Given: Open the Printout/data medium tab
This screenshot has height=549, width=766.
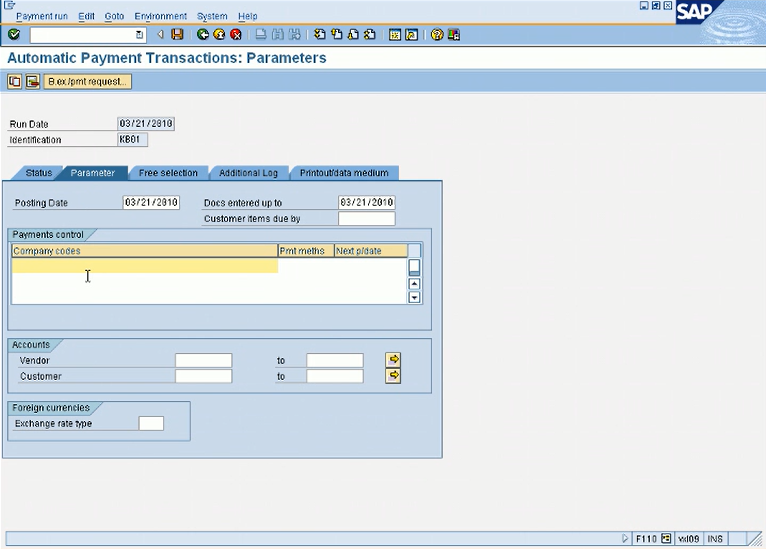Looking at the screenshot, I should tap(344, 173).
